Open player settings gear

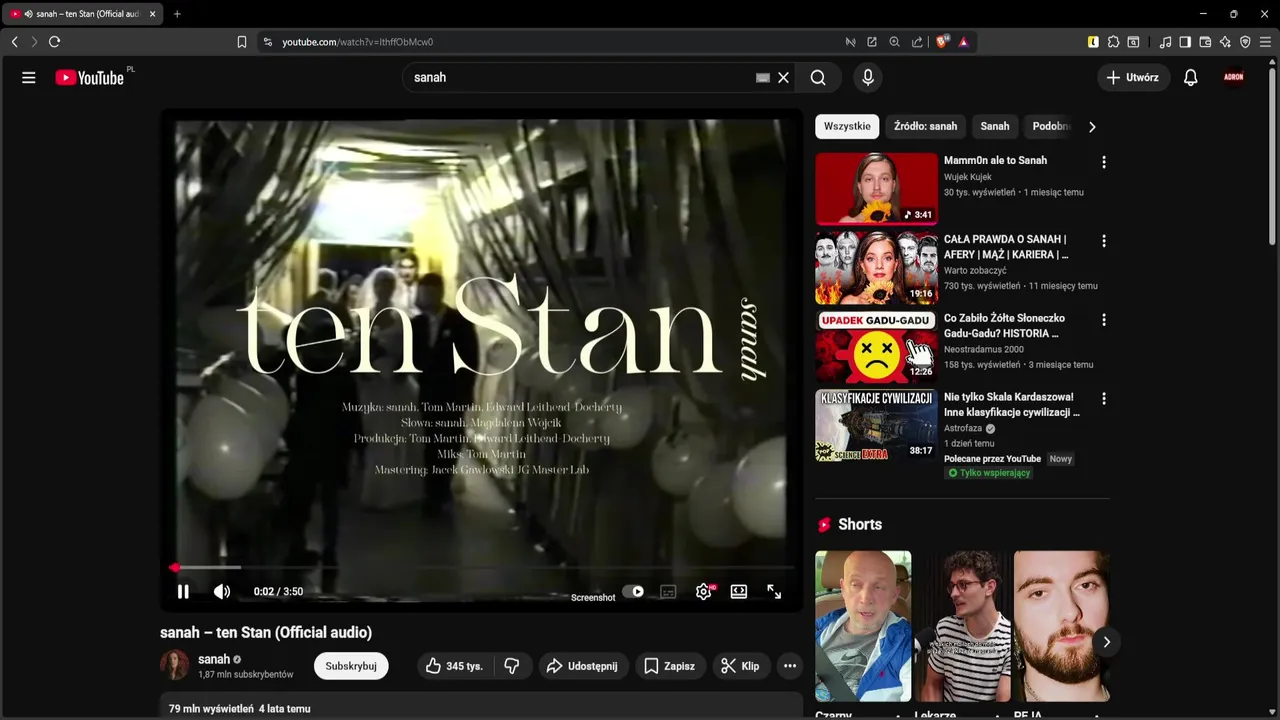(704, 592)
